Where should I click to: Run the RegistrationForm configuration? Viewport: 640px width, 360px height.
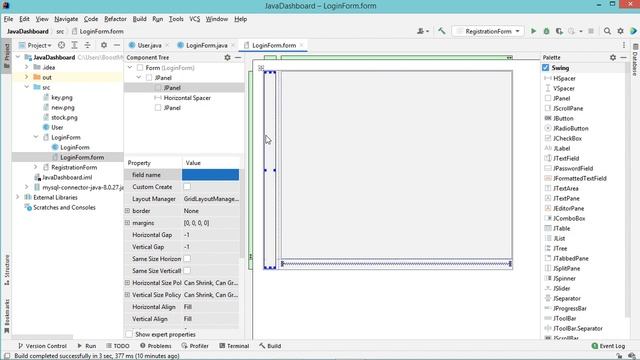point(533,31)
